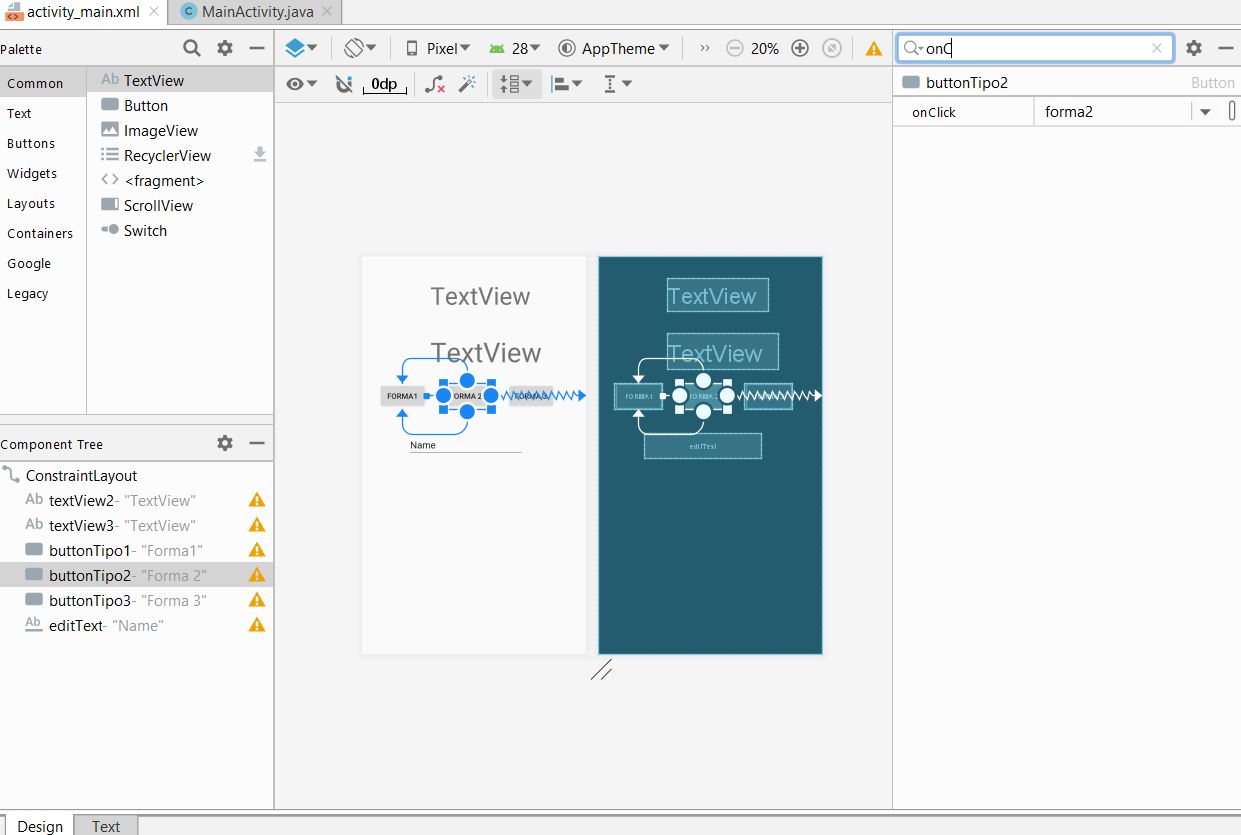Image resolution: width=1241 pixels, height=835 pixels.
Task: Select the Containers palette category
Action: point(43,233)
